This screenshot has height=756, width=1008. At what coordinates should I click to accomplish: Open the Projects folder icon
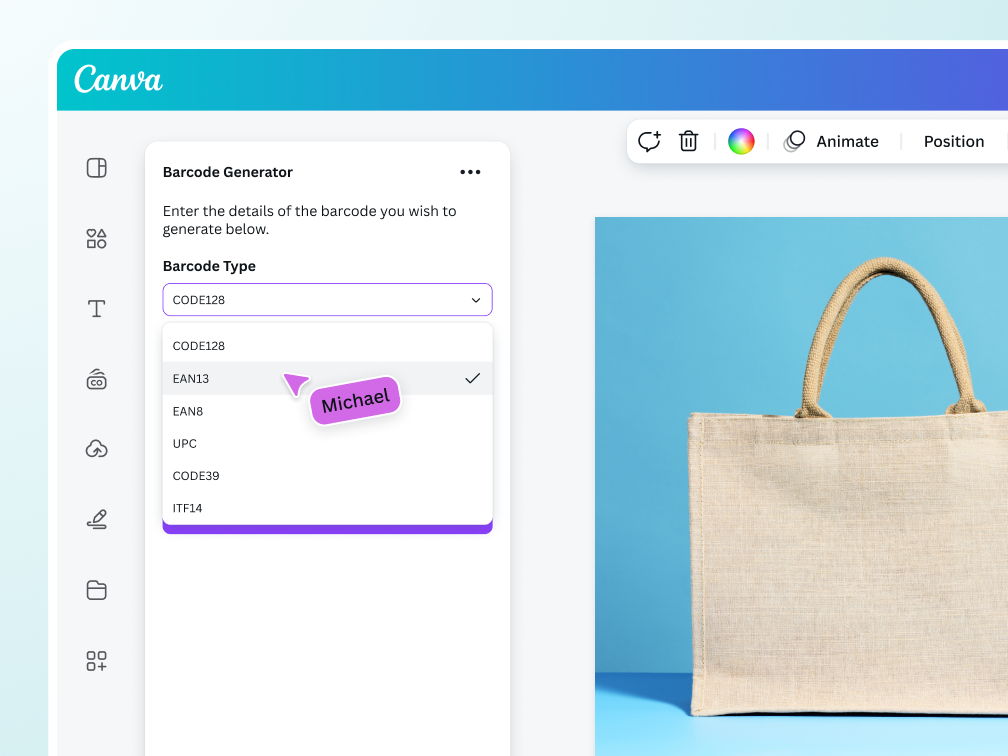[x=96, y=590]
